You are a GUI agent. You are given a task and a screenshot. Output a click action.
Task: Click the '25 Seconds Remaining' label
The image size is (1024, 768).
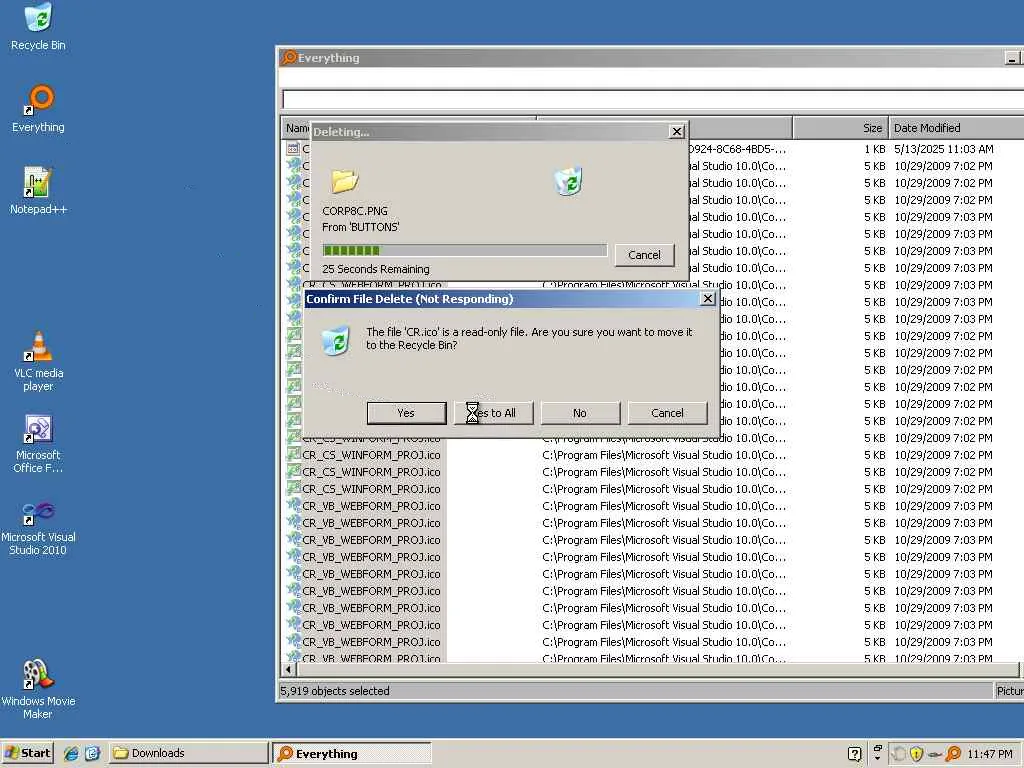pyautogui.click(x=376, y=269)
